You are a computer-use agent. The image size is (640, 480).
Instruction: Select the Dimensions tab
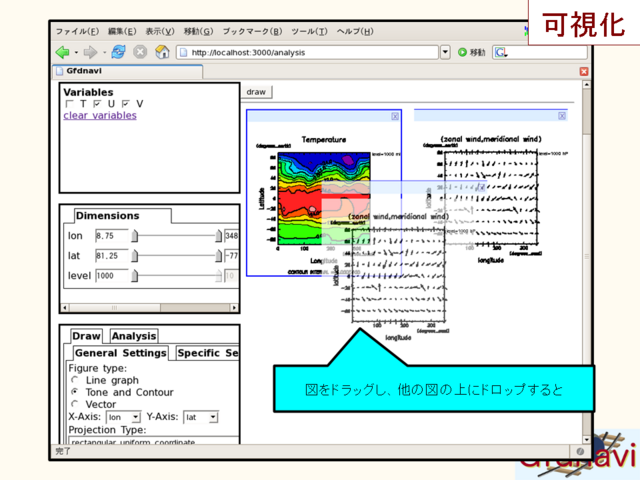122,216
